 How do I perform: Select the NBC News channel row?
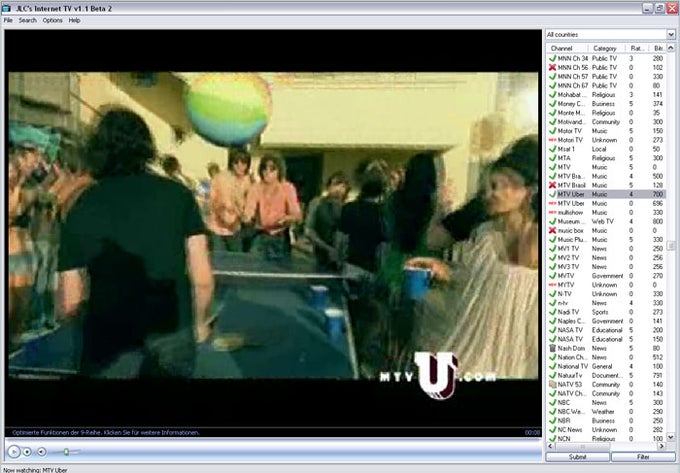tap(606, 402)
